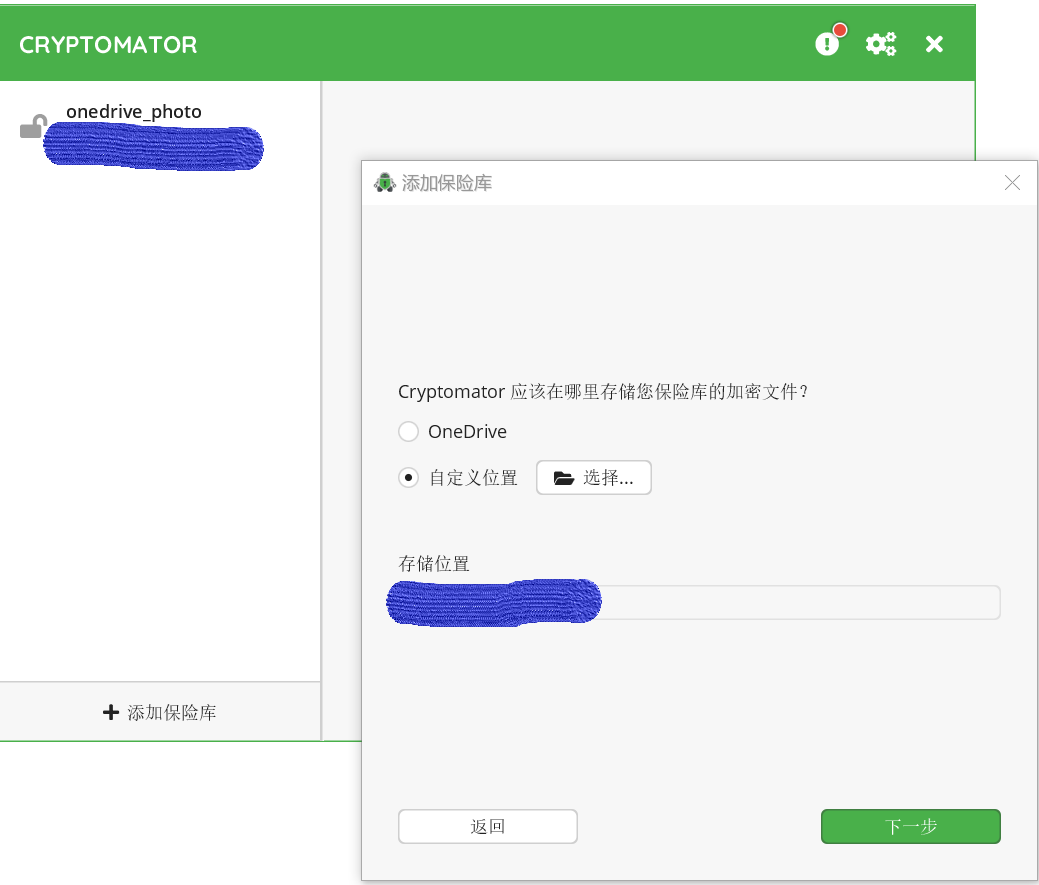The height and width of the screenshot is (885, 1039).
Task: Click the unlocked padlock icon beside onedrive_photo
Action: tap(33, 127)
